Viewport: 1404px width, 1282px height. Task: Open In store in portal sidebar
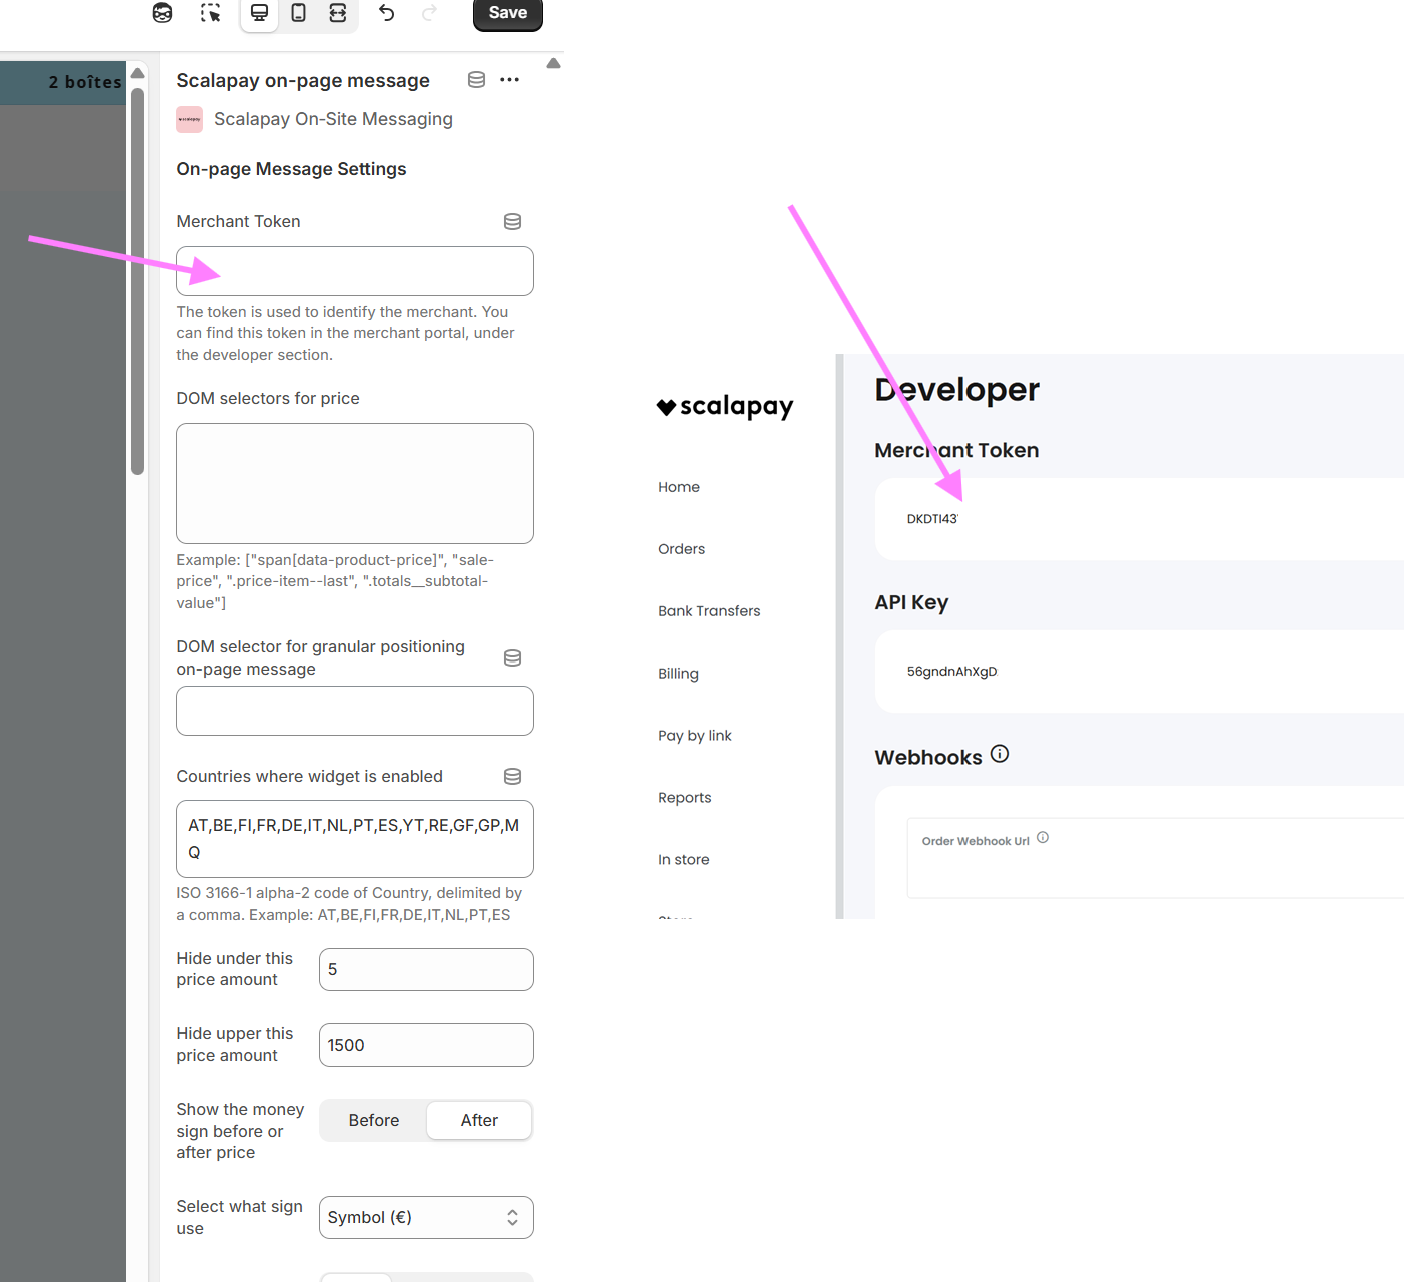pyautogui.click(x=684, y=860)
